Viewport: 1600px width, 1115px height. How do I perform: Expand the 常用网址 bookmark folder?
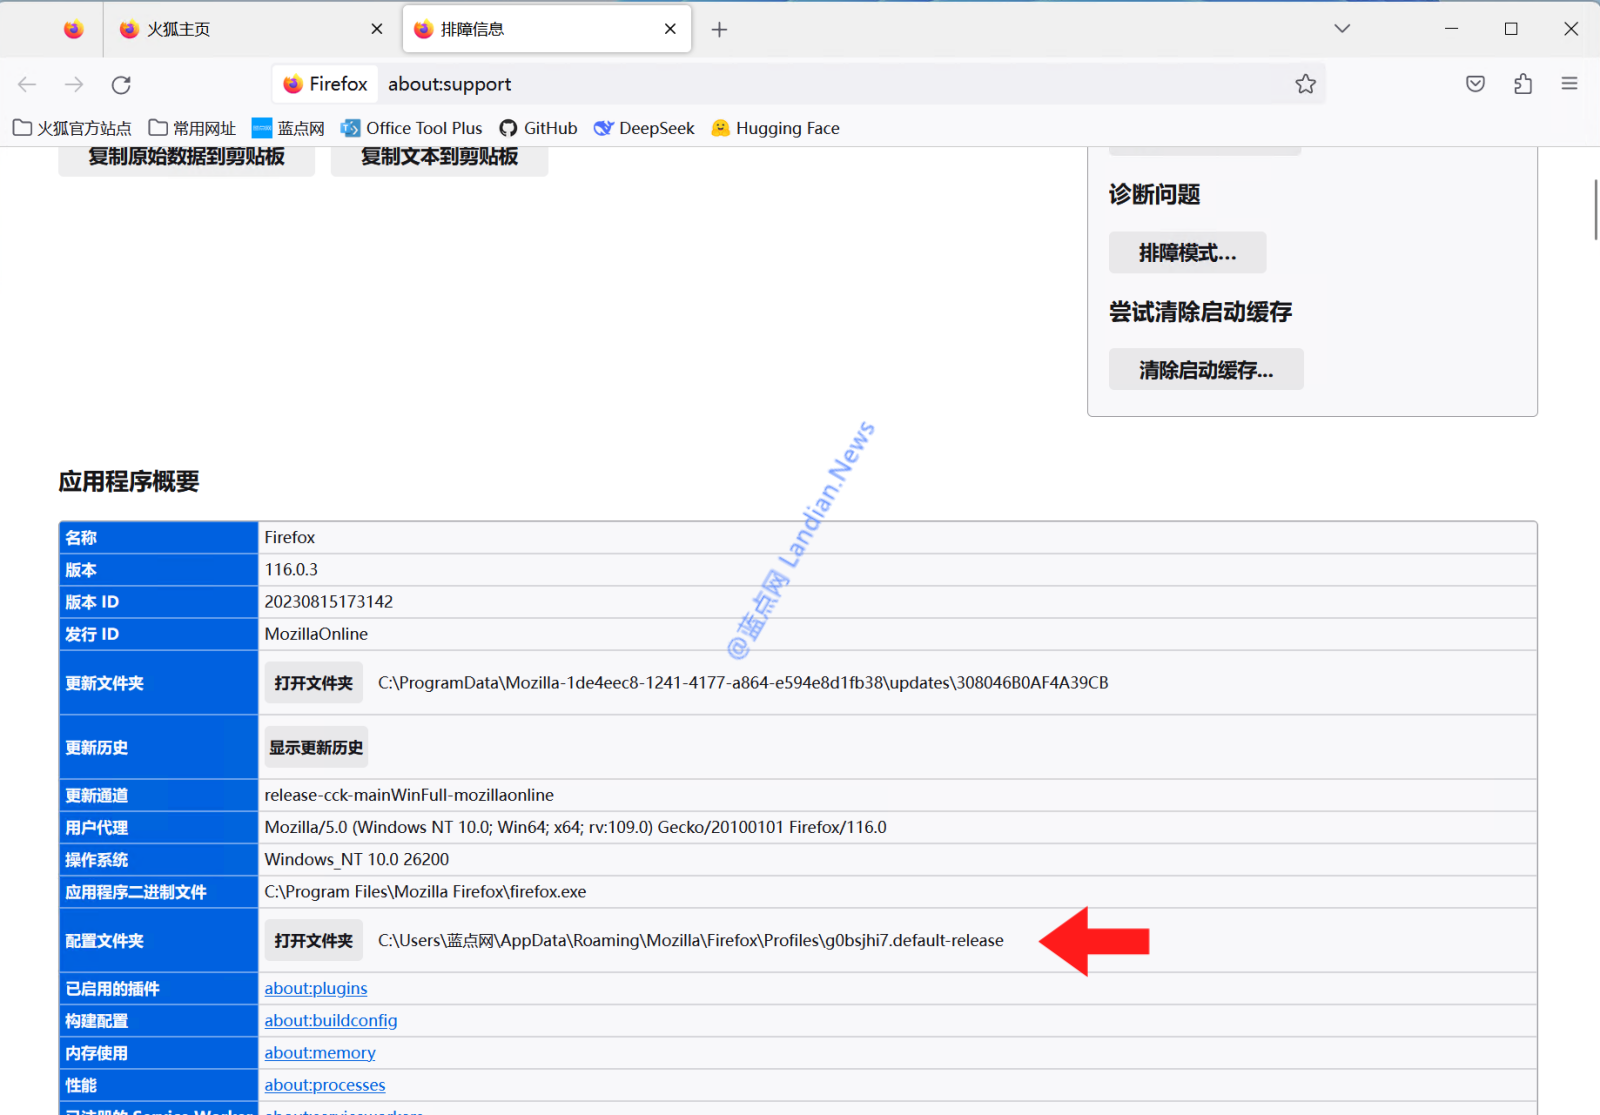pyautogui.click(x=192, y=128)
